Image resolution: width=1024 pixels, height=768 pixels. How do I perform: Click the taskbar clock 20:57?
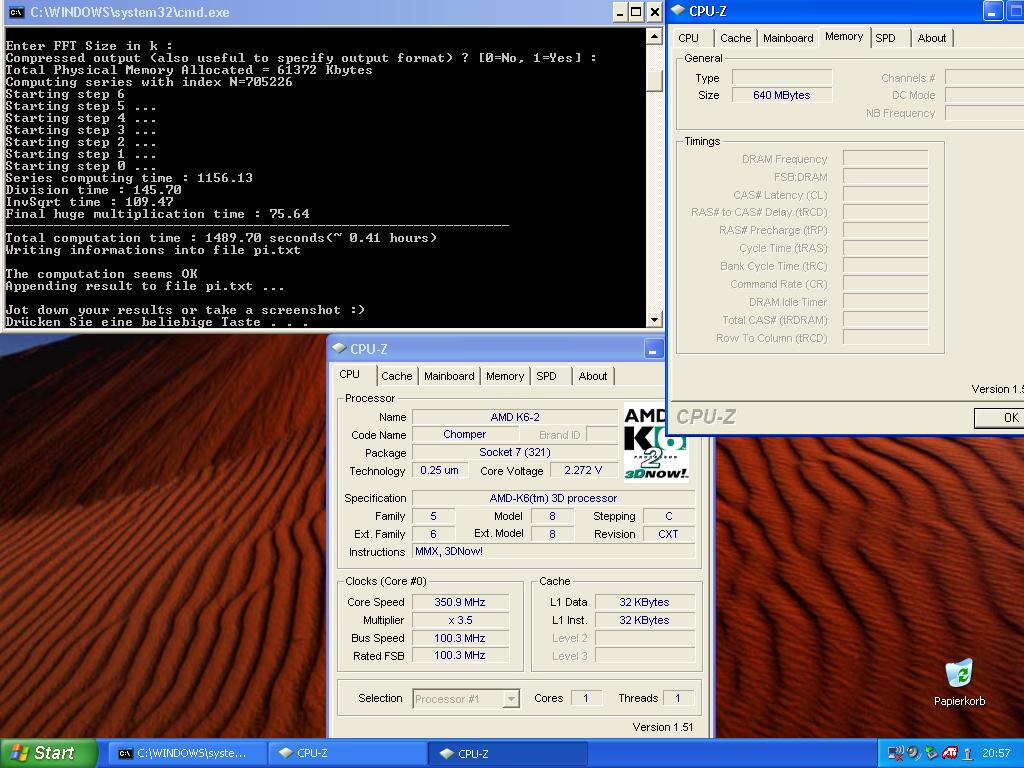(996, 753)
